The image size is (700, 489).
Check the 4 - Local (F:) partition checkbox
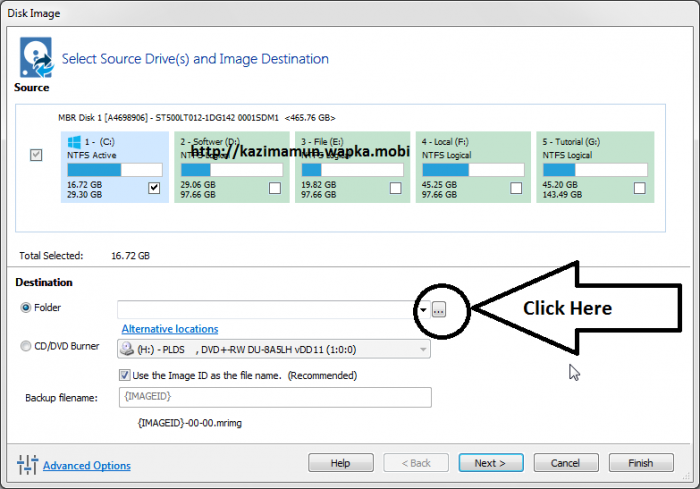coord(516,188)
